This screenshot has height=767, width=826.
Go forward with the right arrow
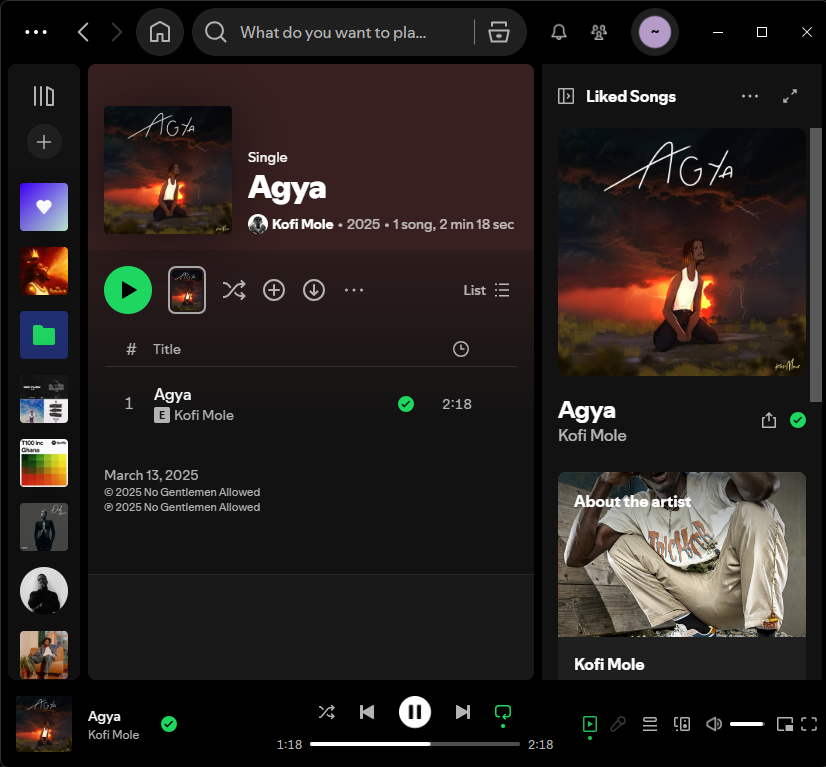(x=116, y=32)
